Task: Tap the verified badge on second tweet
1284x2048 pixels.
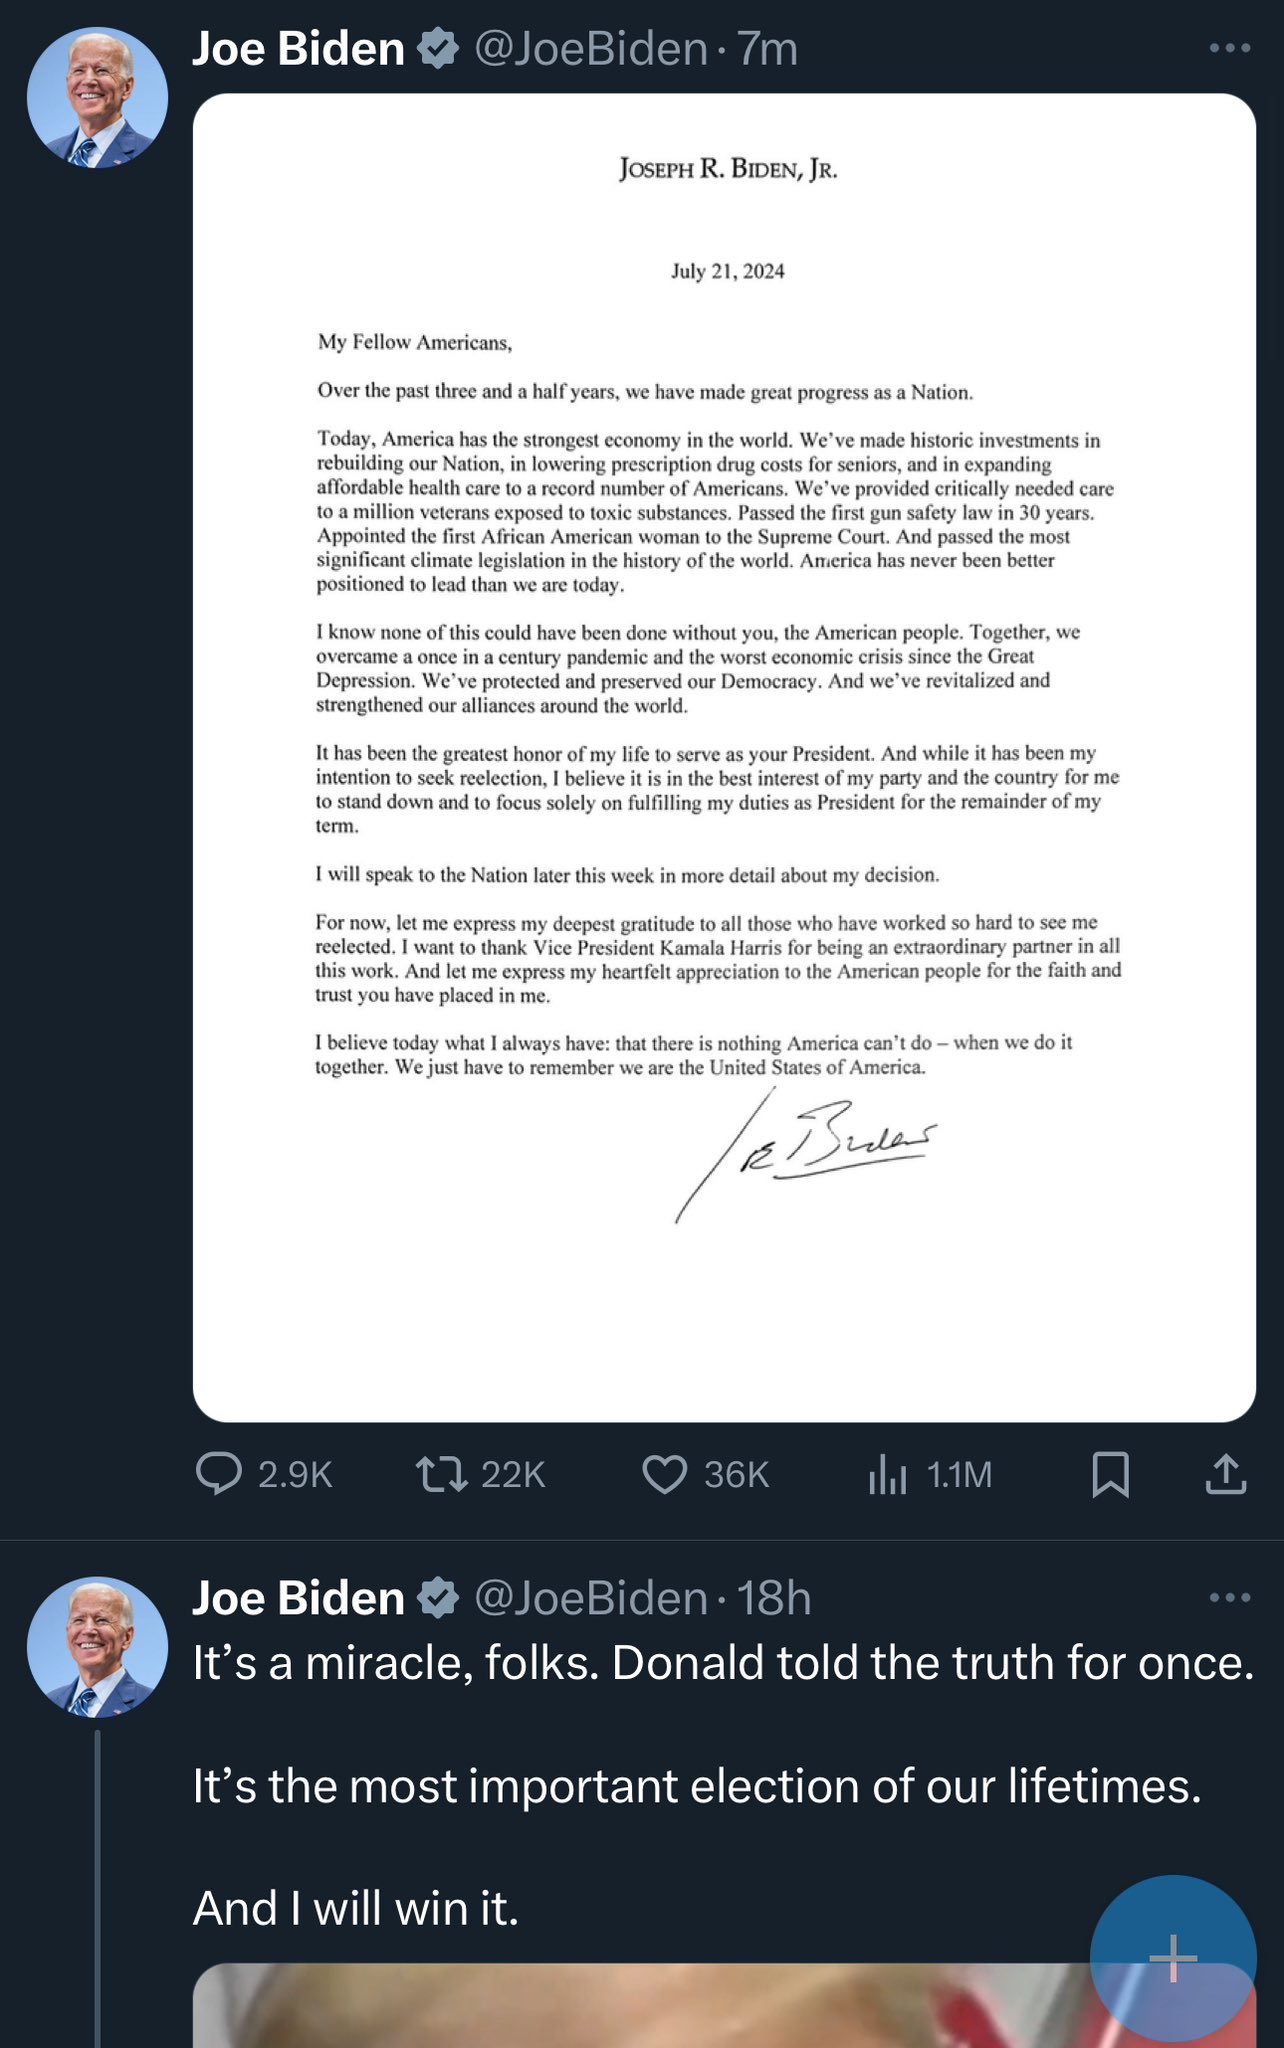Action: 438,1598
